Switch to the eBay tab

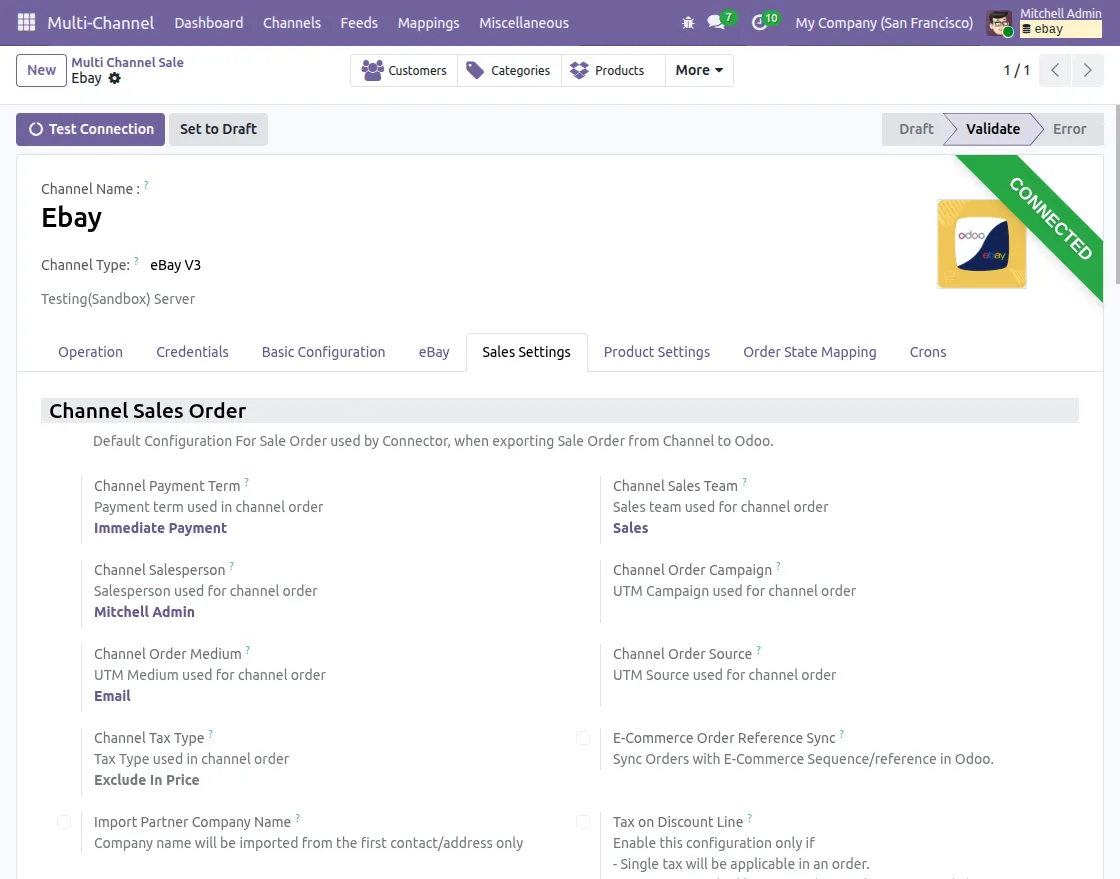click(434, 352)
